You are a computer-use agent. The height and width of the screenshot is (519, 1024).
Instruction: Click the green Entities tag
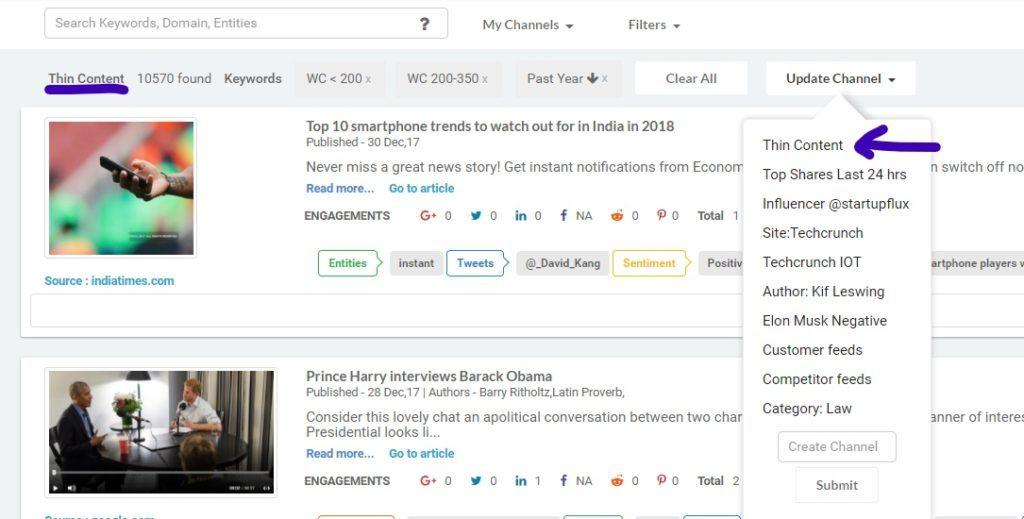349,263
